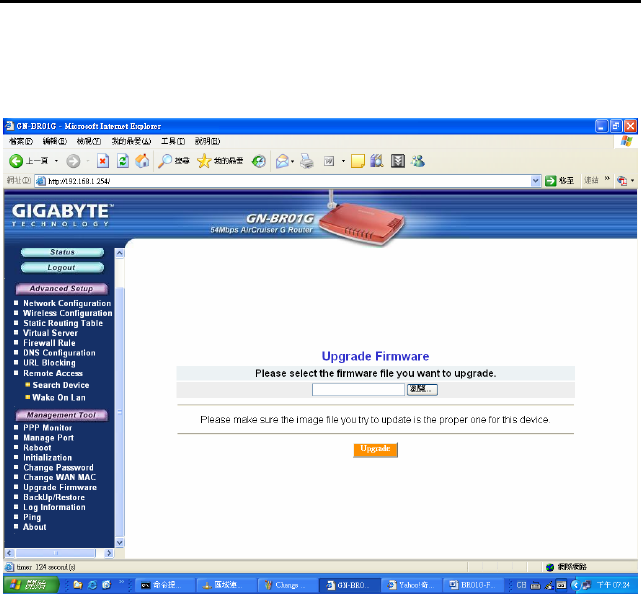The height and width of the screenshot is (594, 641).
Task: Open Favorites star toolbar icon
Action: coord(204,161)
